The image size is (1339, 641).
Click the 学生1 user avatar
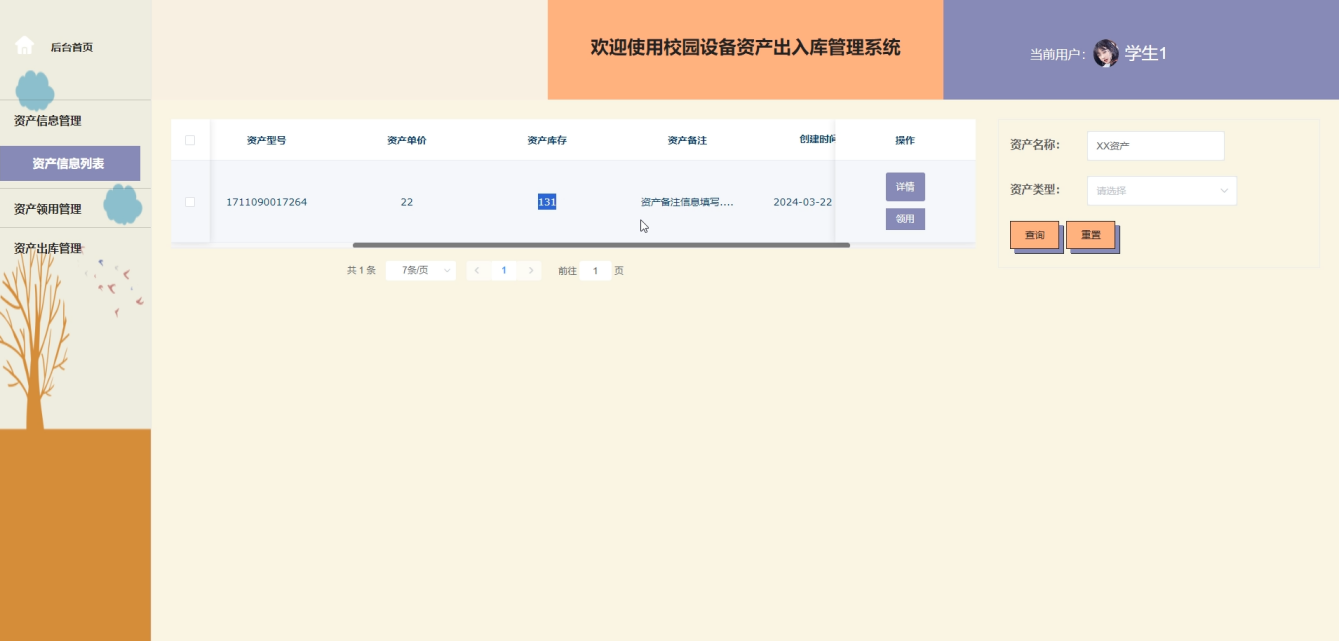click(1106, 53)
